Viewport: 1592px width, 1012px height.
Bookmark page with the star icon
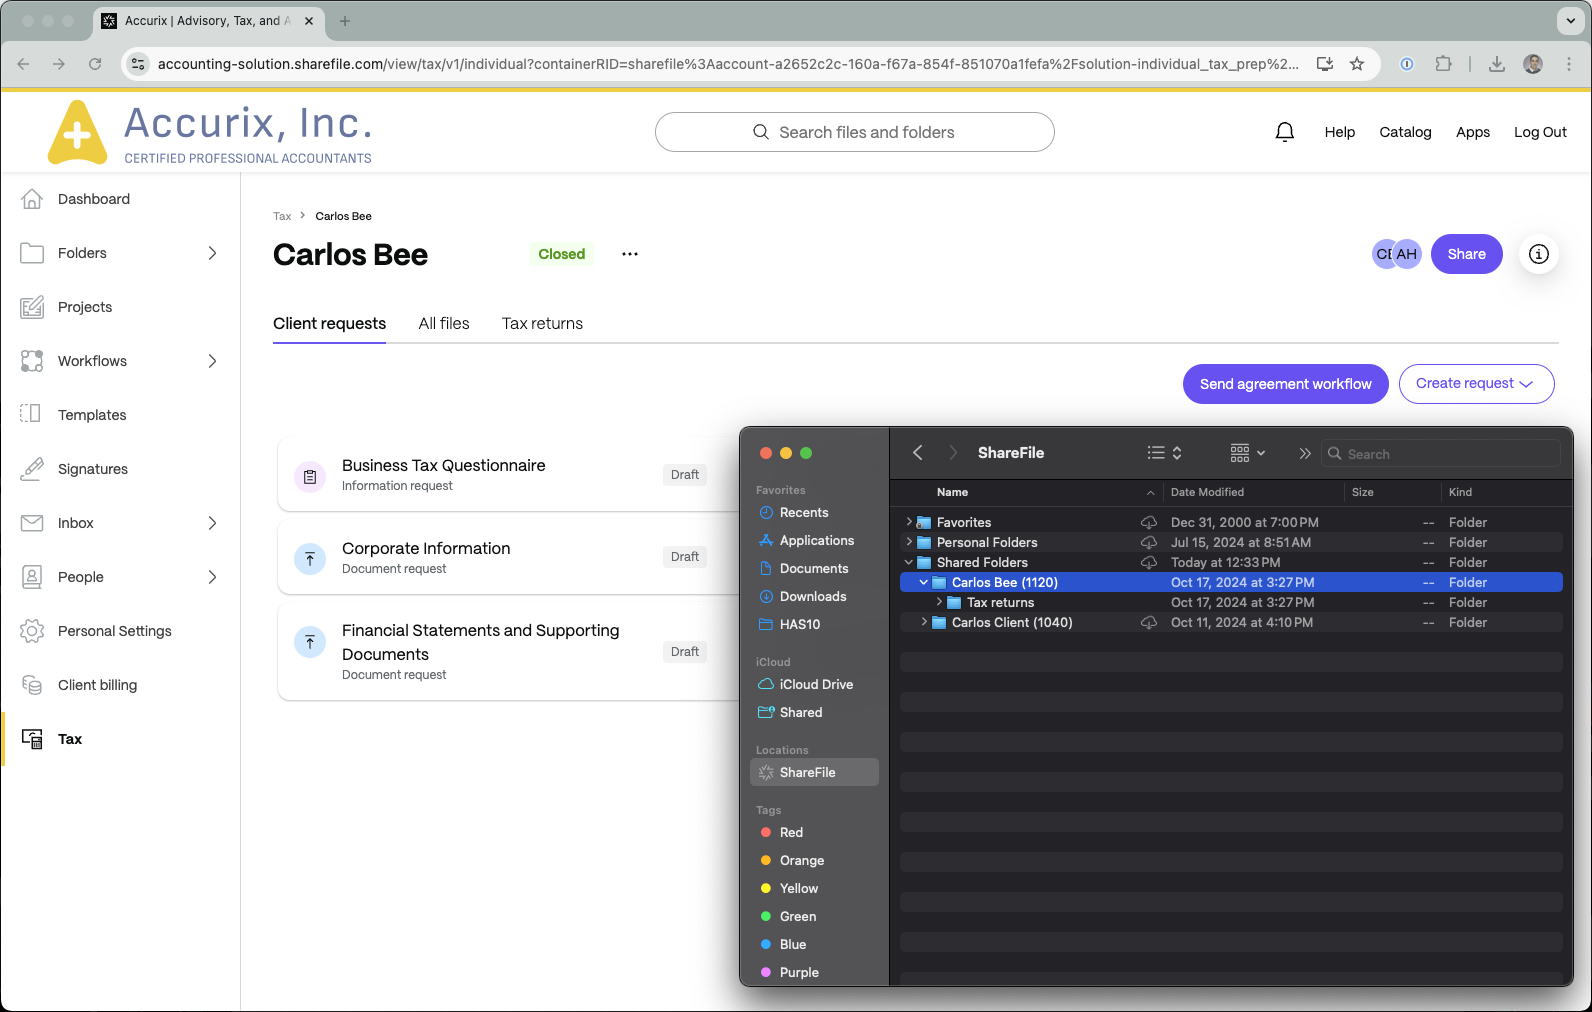pyautogui.click(x=1357, y=64)
